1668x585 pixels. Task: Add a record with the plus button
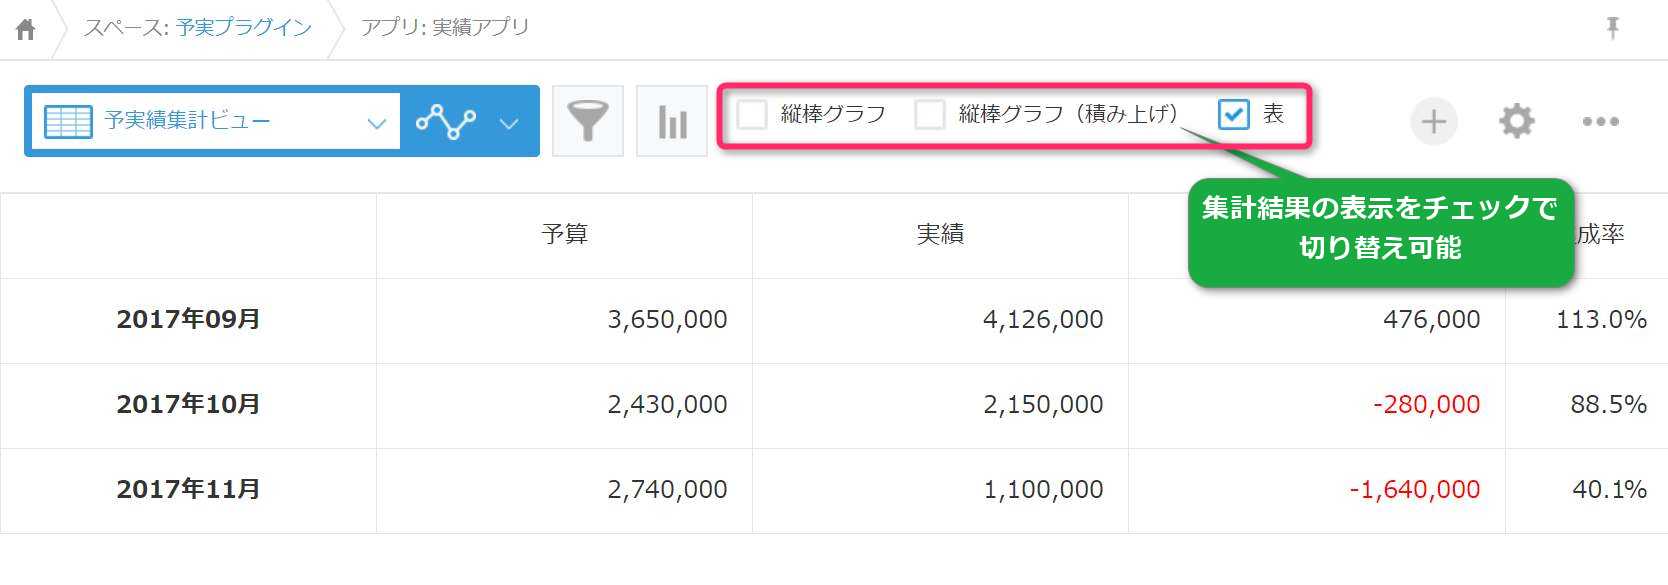pyautogui.click(x=1434, y=122)
